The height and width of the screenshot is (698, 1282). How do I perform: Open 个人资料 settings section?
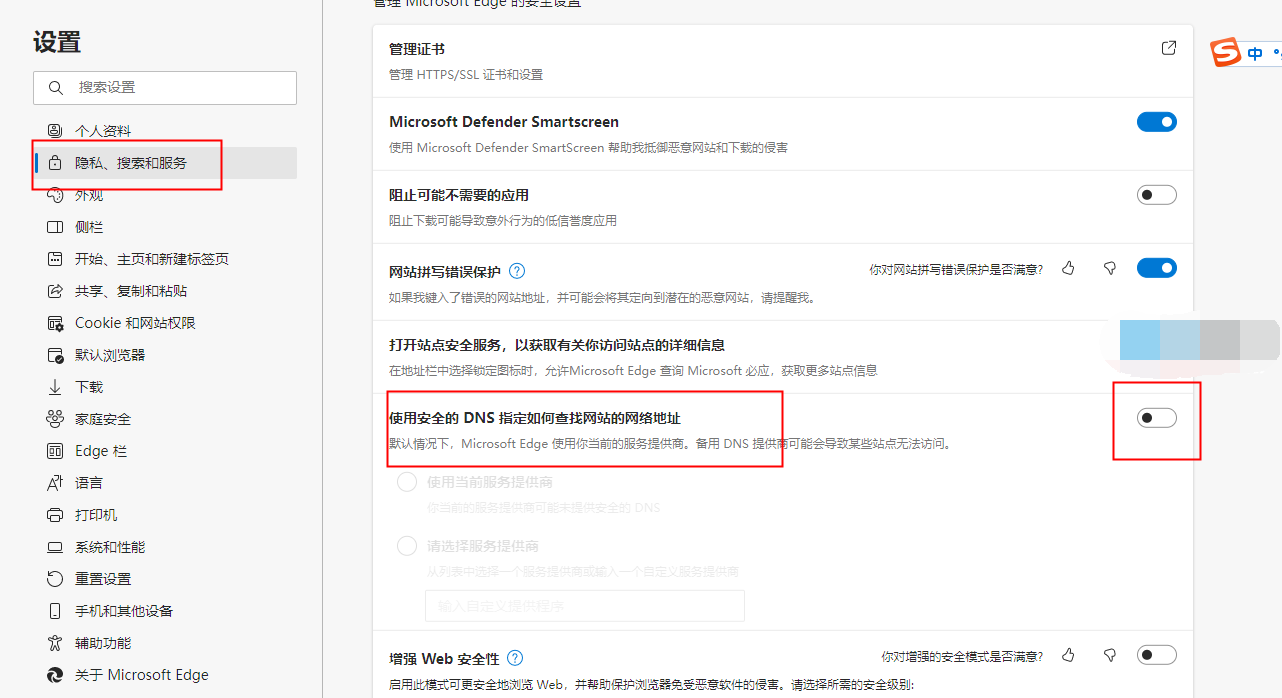(102, 131)
